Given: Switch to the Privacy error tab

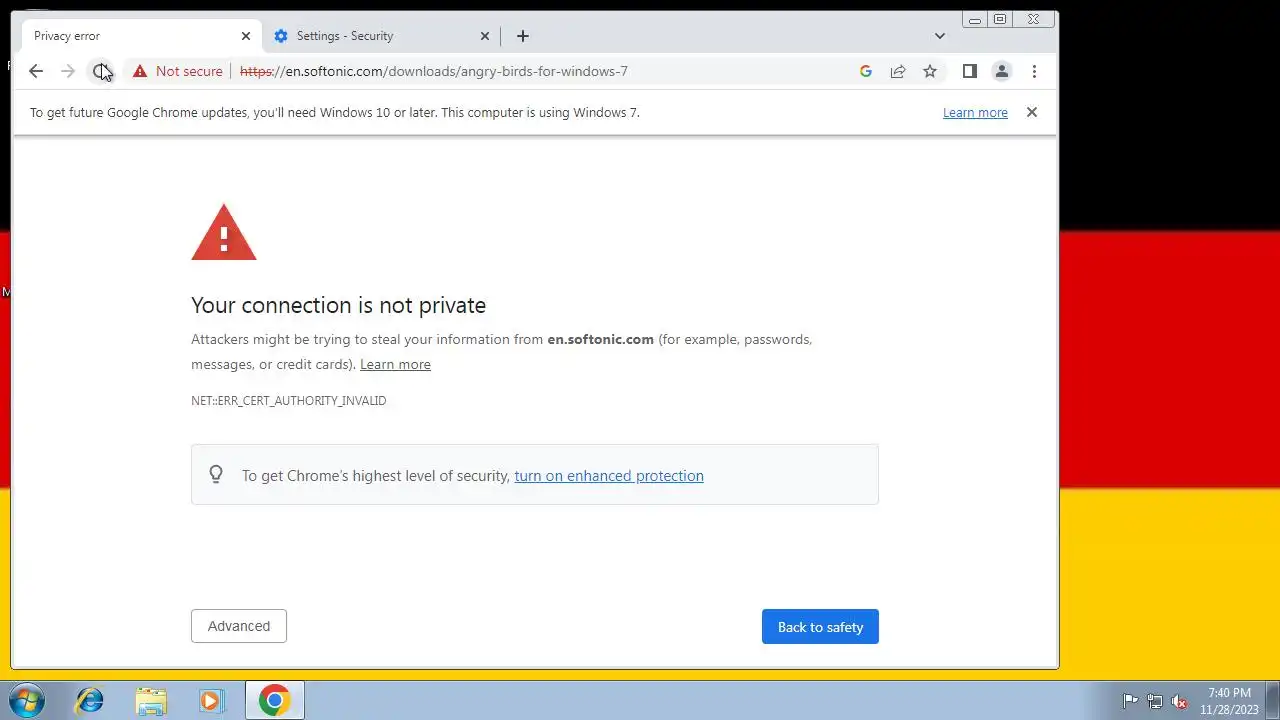Looking at the screenshot, I should tap(141, 36).
